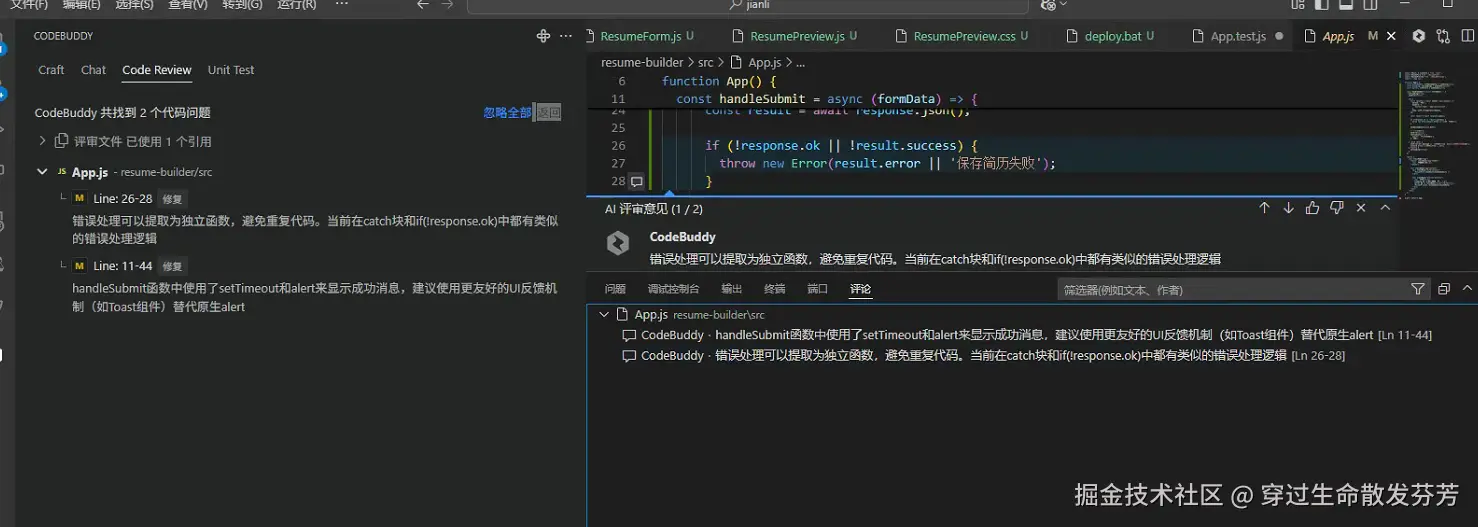Navigate forward with the right arrow
Image resolution: width=1478 pixels, height=527 pixels.
tap(447, 5)
